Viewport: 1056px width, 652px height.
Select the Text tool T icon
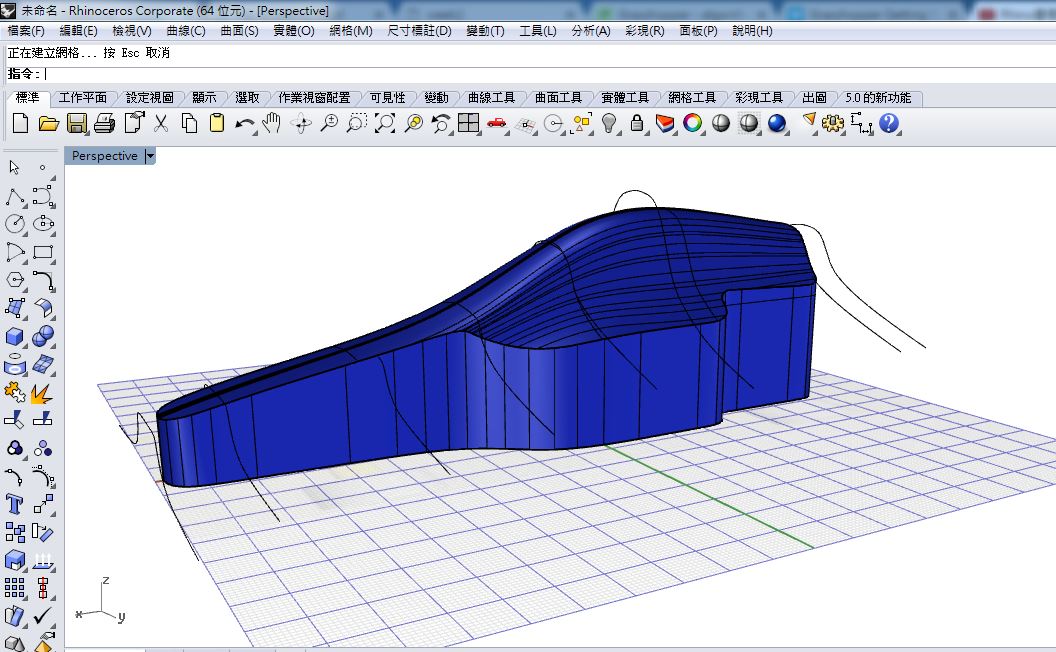[15, 504]
